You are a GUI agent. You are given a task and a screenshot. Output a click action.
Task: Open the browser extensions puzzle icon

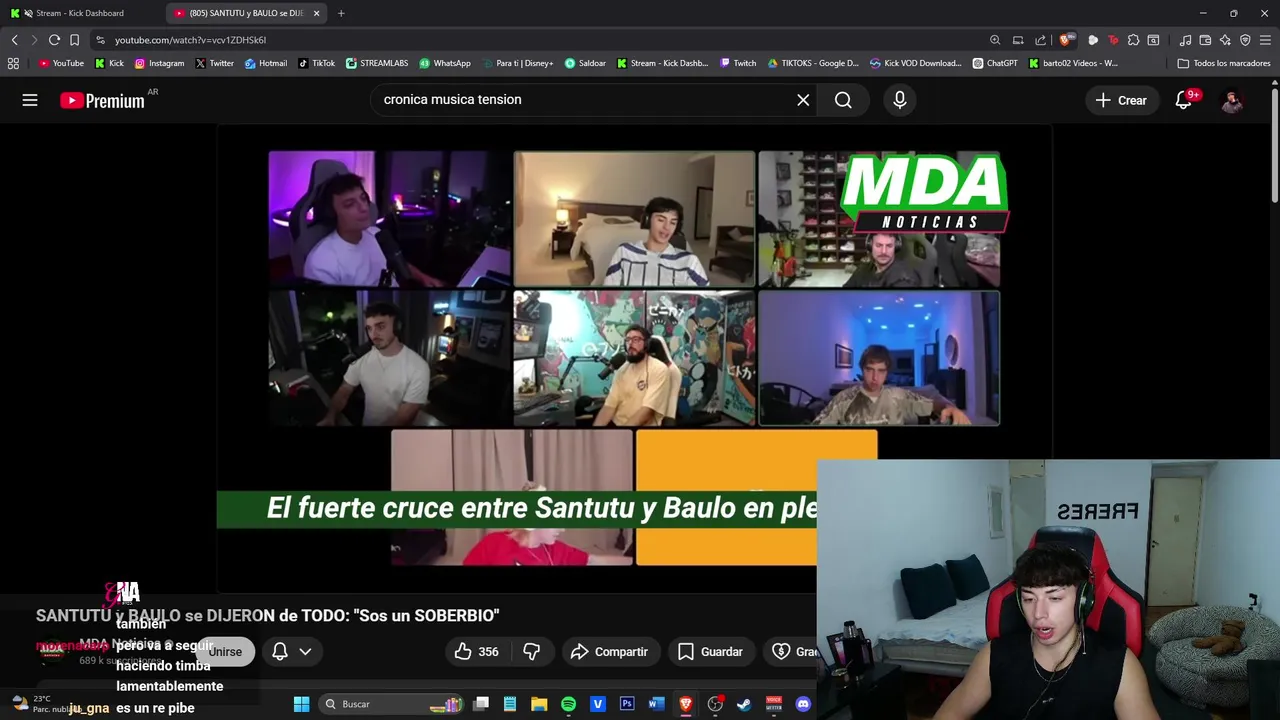pos(1133,40)
